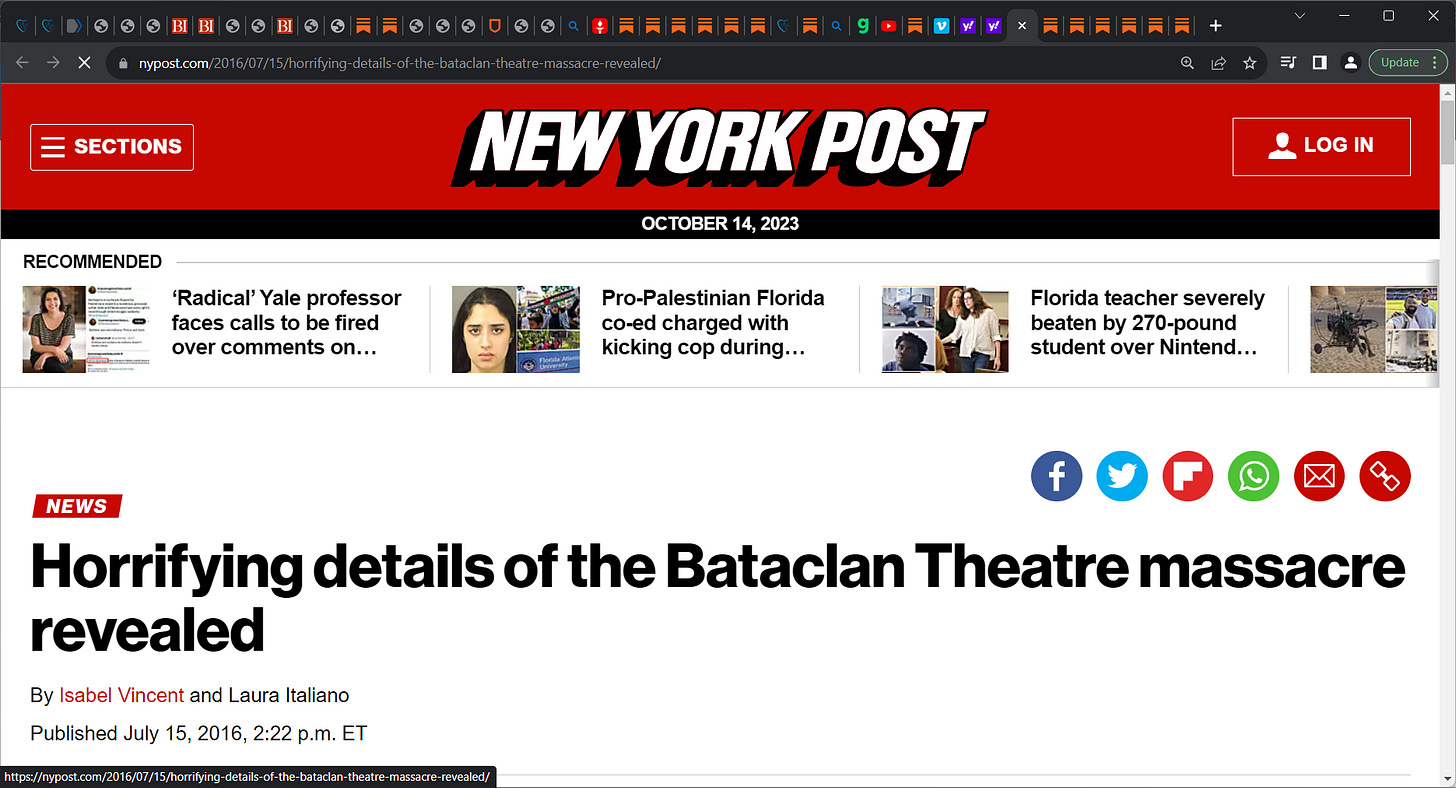Close the current active tab
The image size is (1456, 788).
pos(1021,26)
